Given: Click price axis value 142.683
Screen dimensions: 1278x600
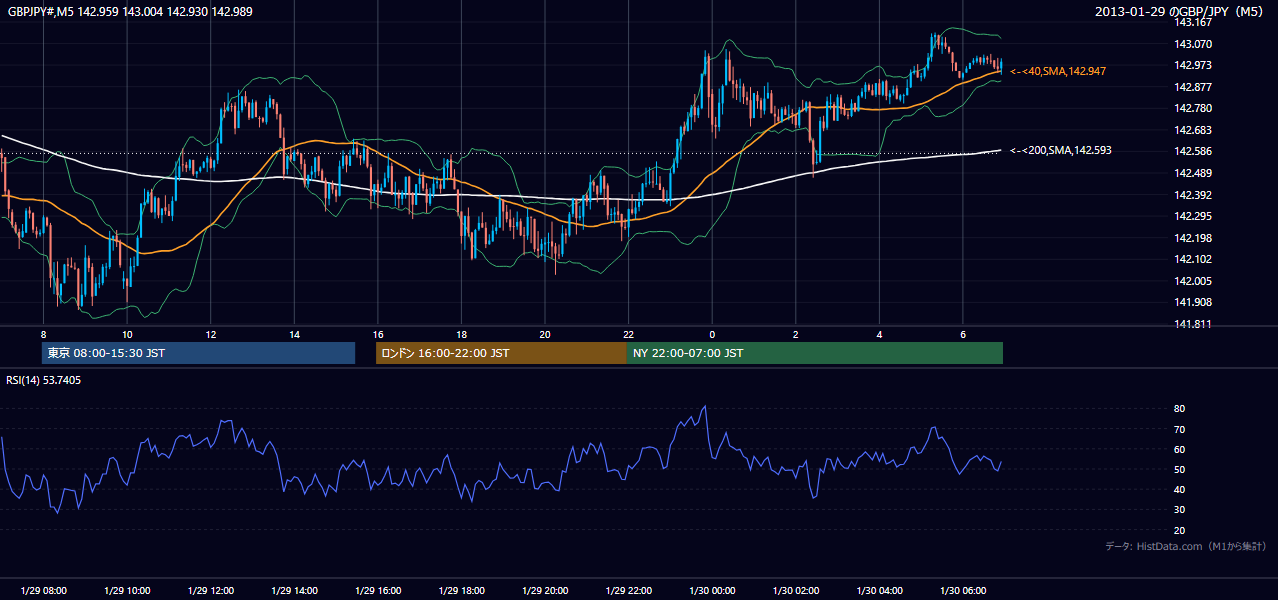Looking at the screenshot, I should click(1192, 130).
